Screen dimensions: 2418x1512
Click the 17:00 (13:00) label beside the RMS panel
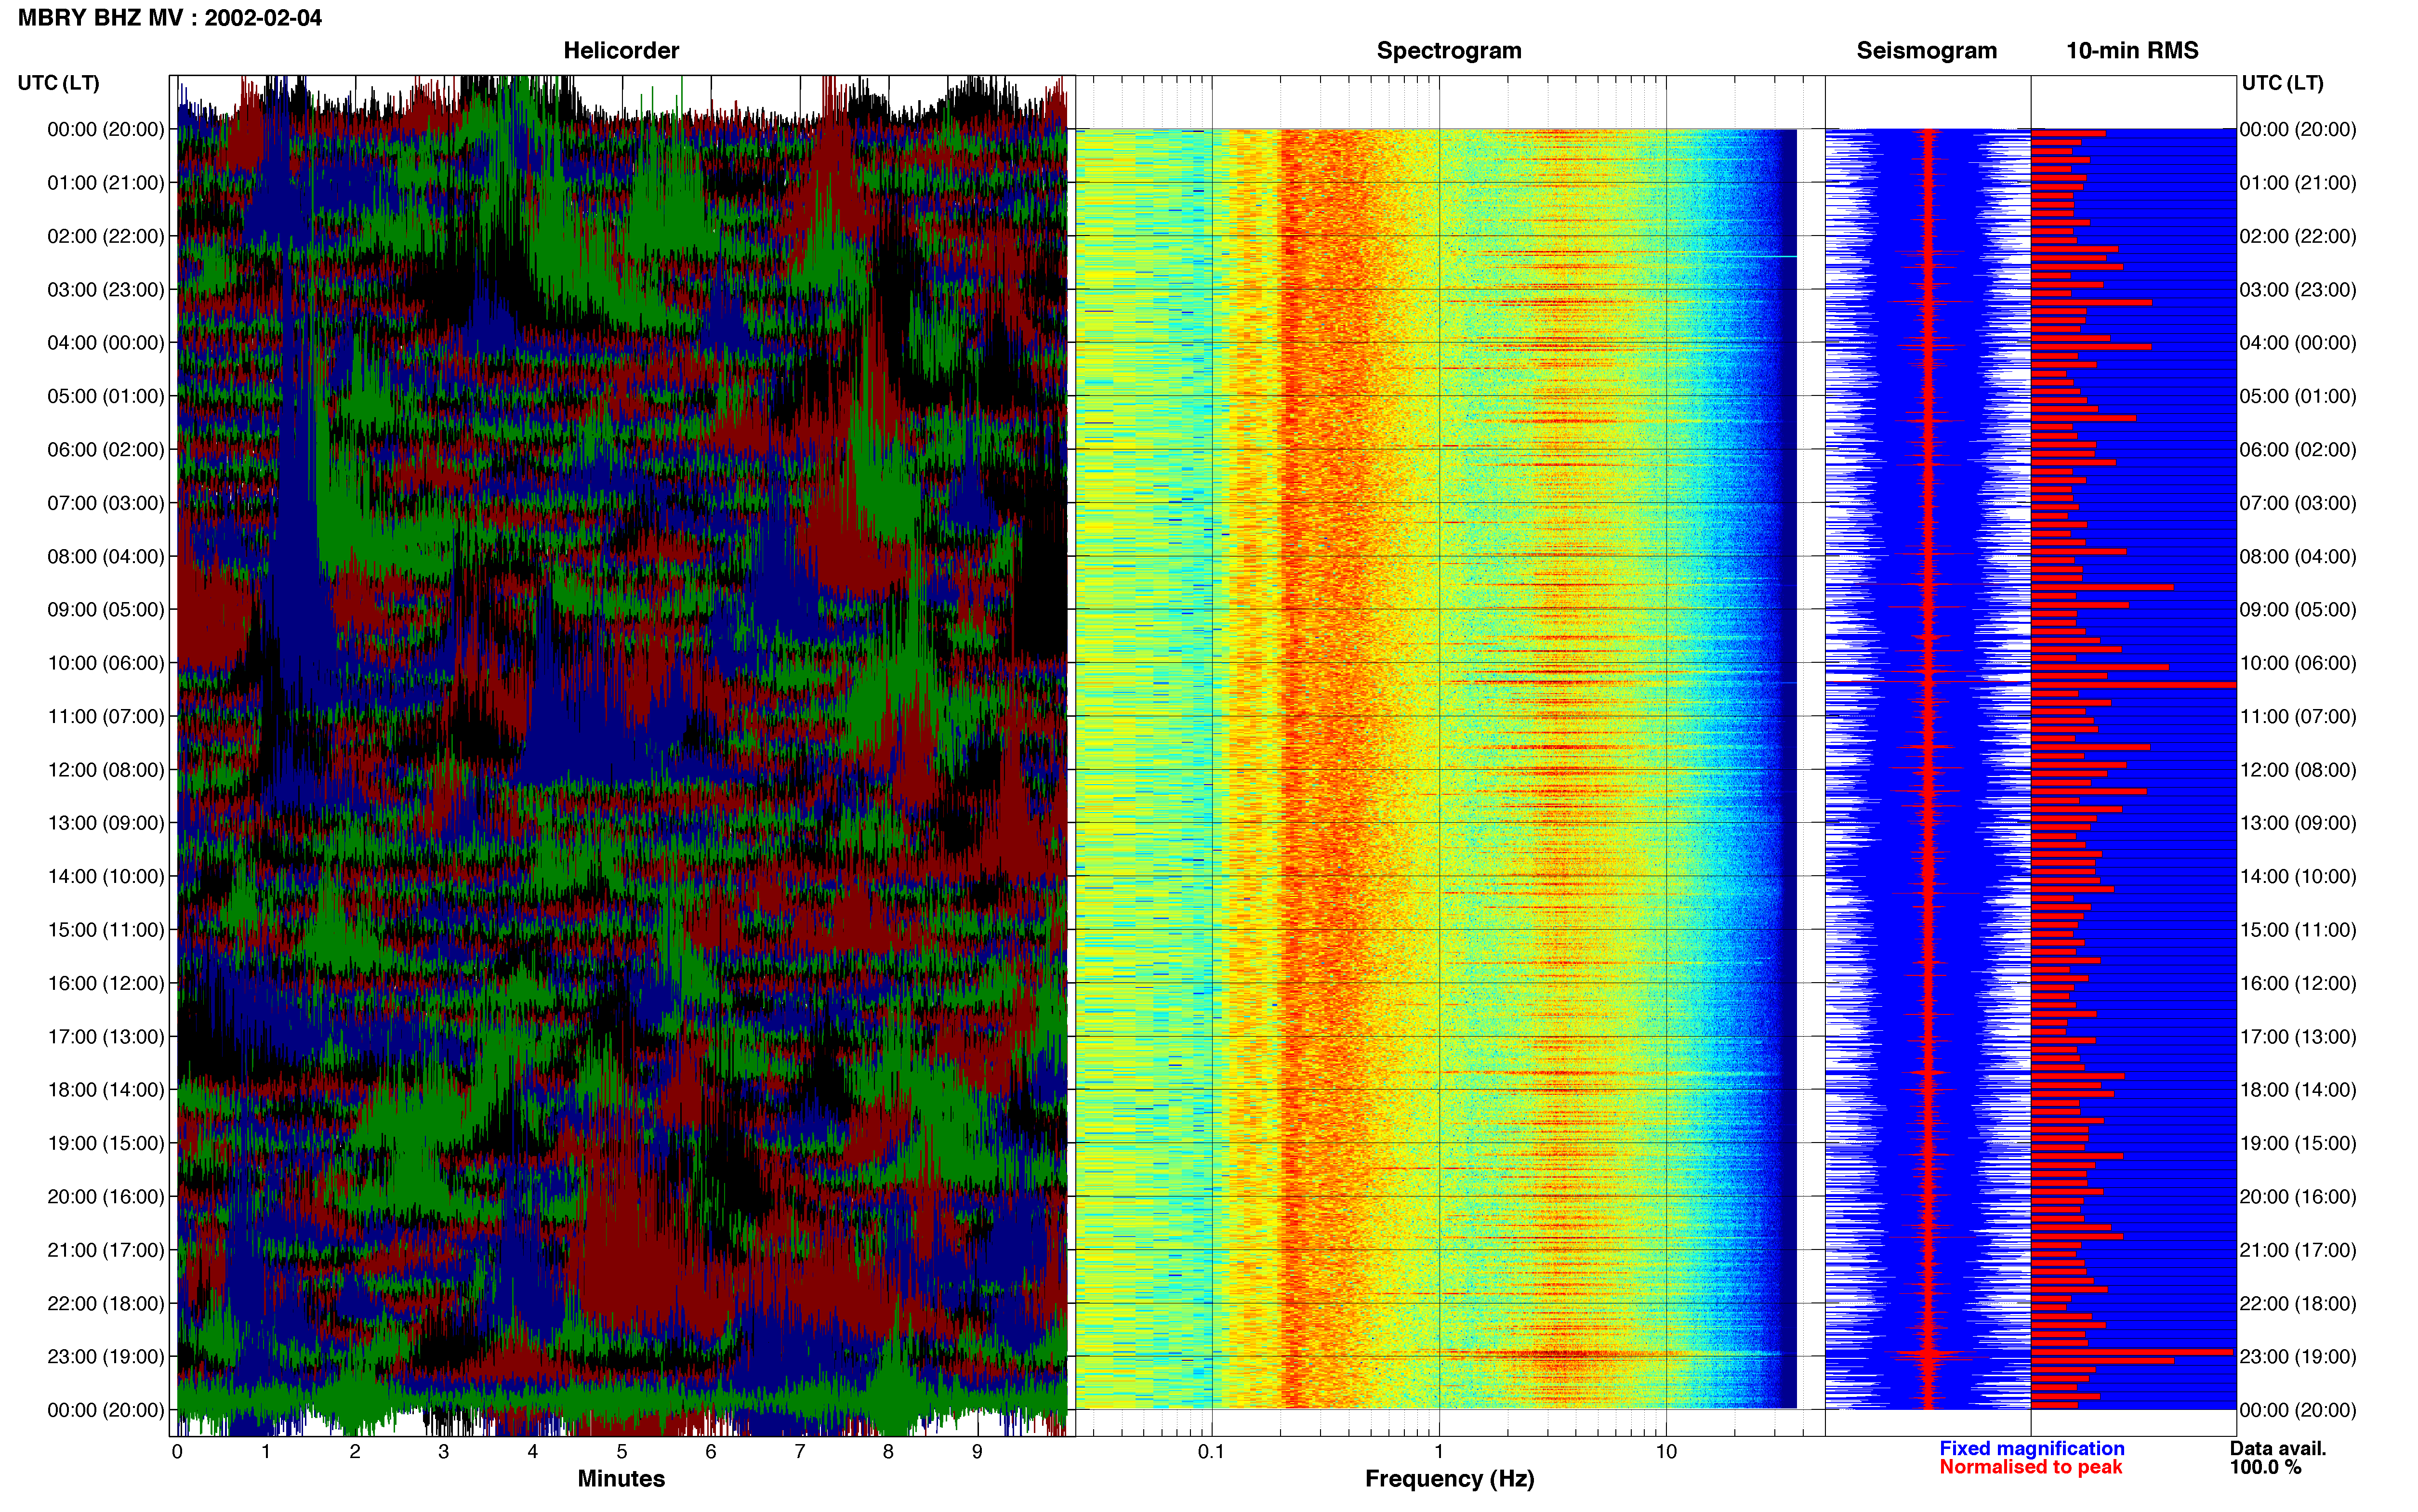[2298, 1037]
